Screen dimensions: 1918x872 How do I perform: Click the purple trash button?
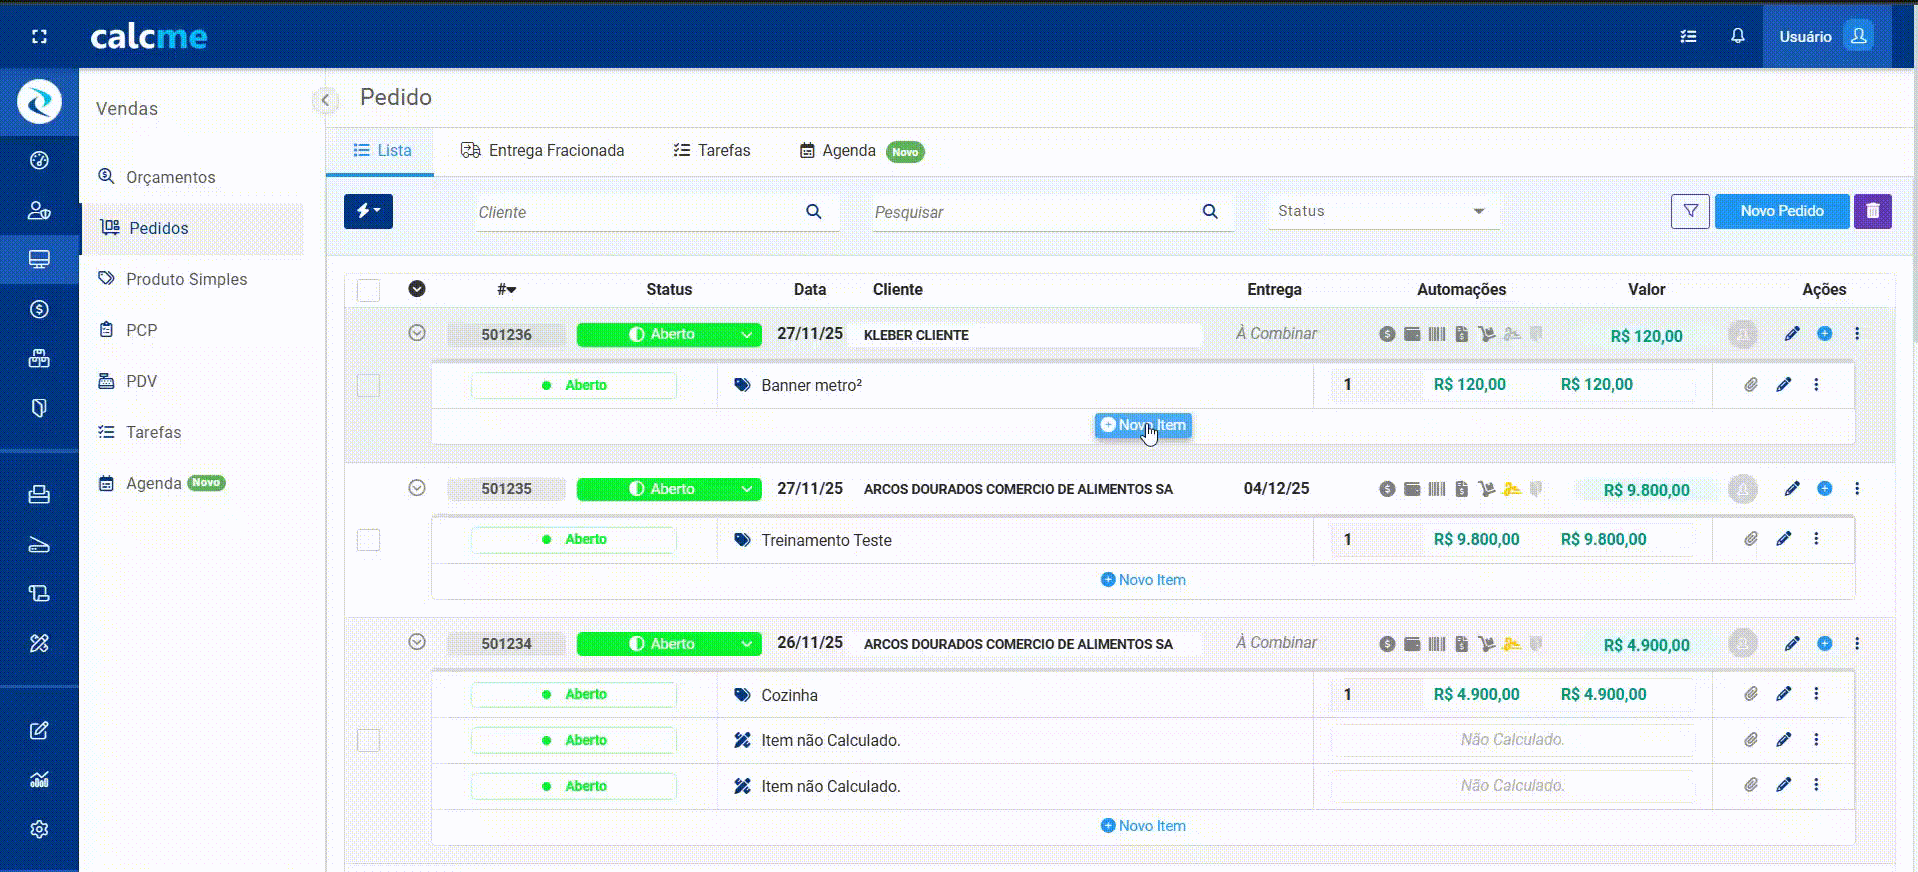click(x=1873, y=211)
